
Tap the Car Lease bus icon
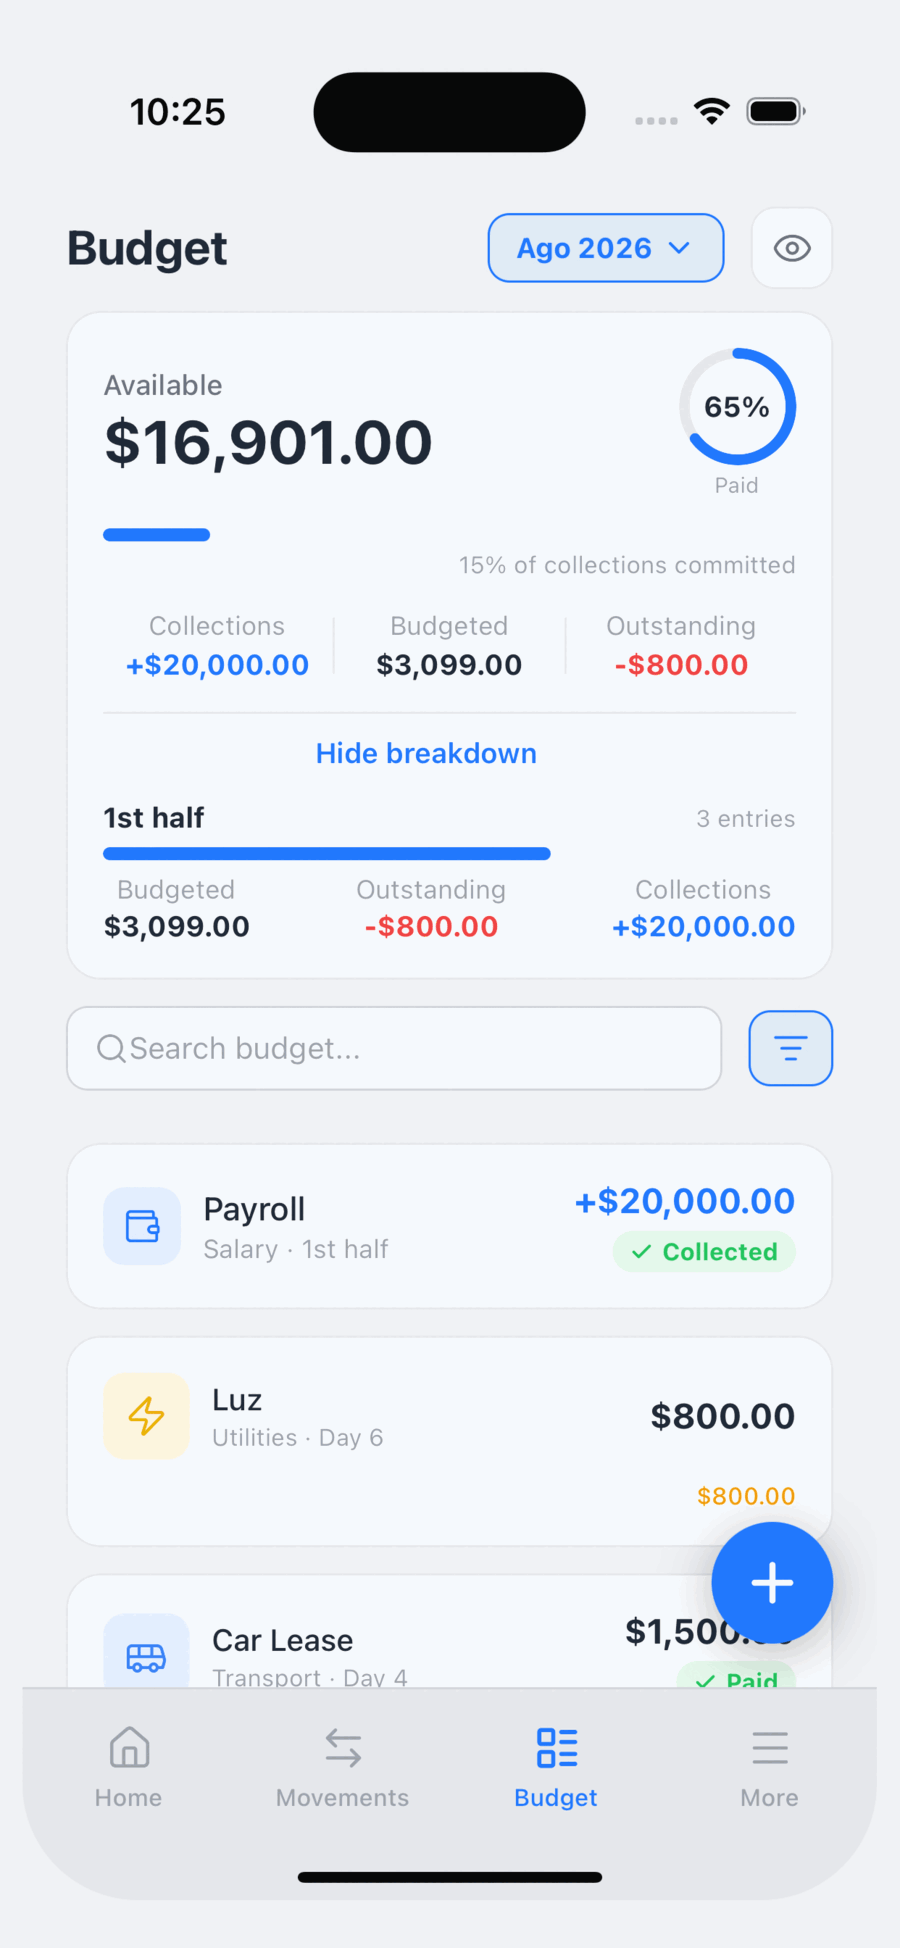146,1654
